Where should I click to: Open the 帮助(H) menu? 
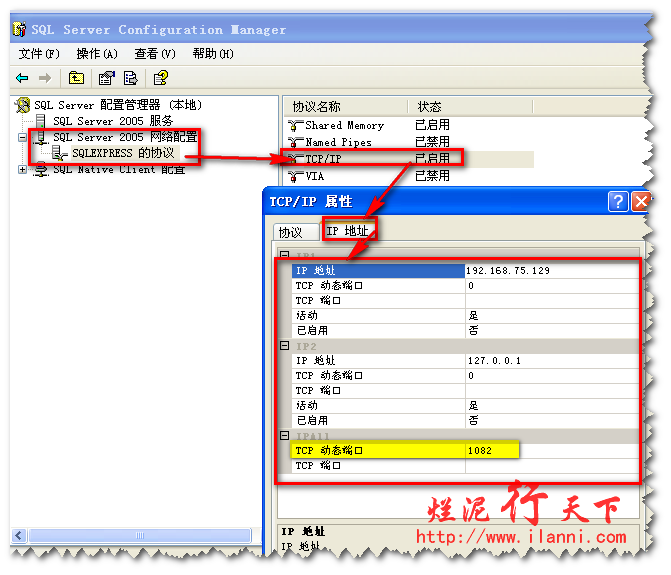[213, 54]
